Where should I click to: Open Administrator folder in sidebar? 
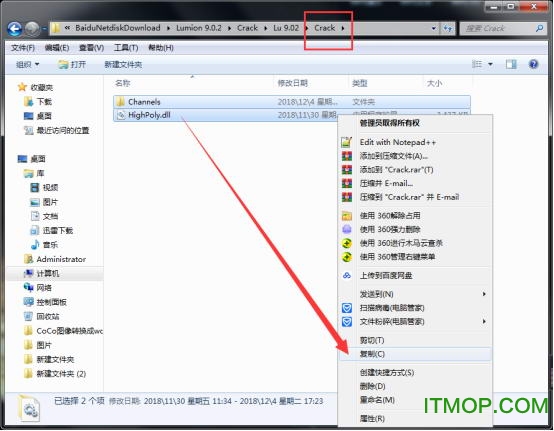point(61,259)
